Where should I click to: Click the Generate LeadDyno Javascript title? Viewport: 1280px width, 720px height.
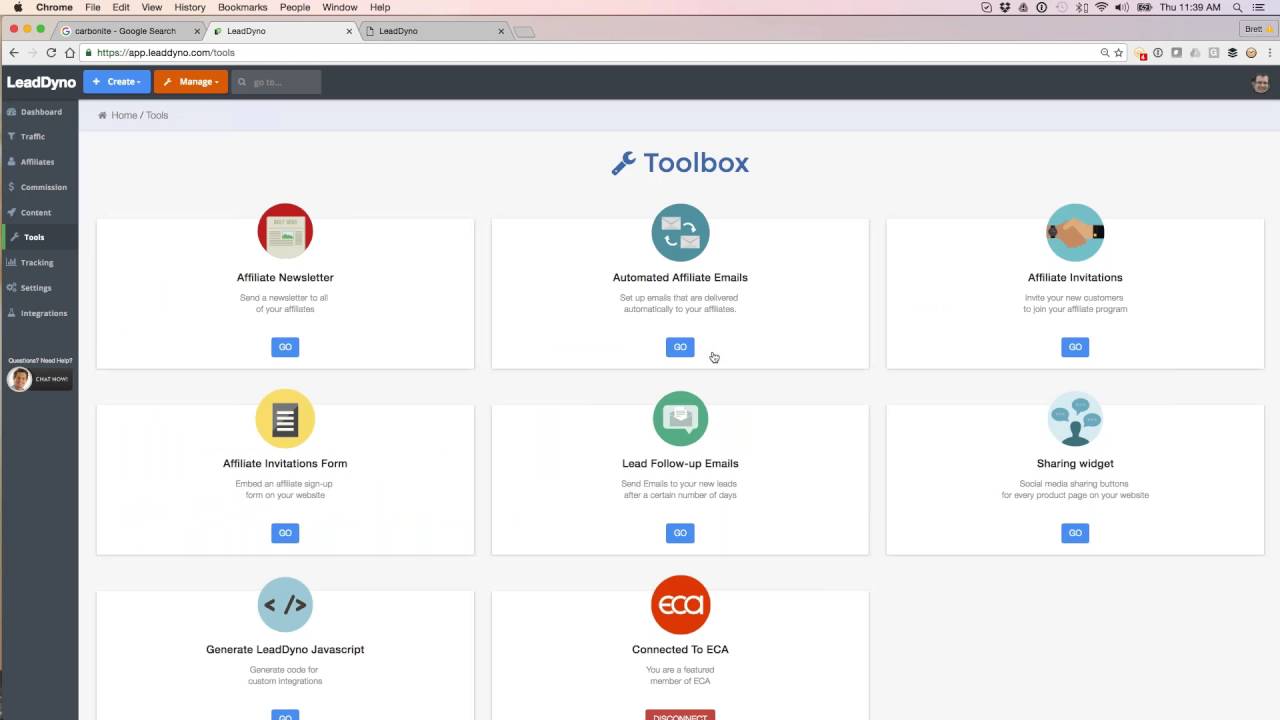click(285, 649)
